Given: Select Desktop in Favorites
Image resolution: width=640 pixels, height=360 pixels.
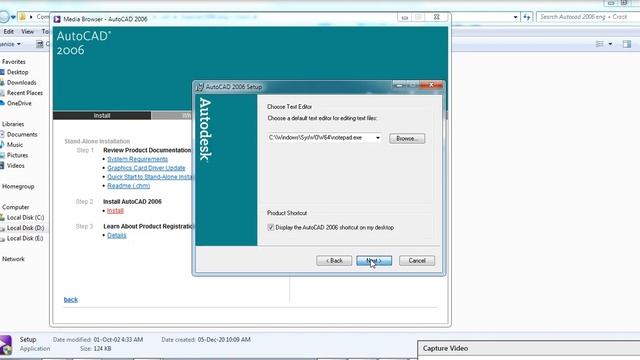Looking at the screenshot, I should coord(18,72).
